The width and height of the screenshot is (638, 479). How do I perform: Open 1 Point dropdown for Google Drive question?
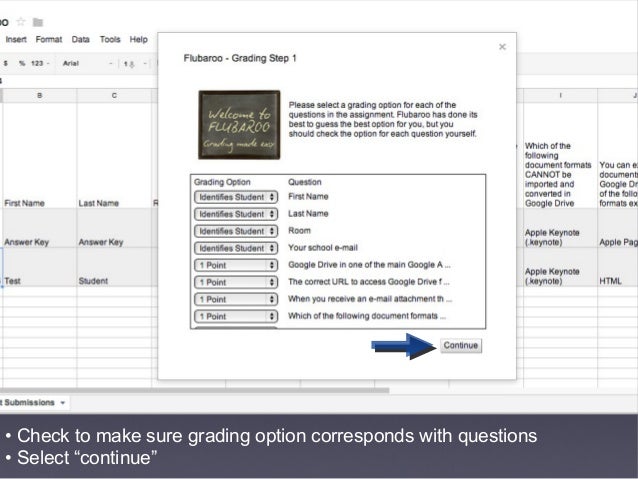pos(236,265)
